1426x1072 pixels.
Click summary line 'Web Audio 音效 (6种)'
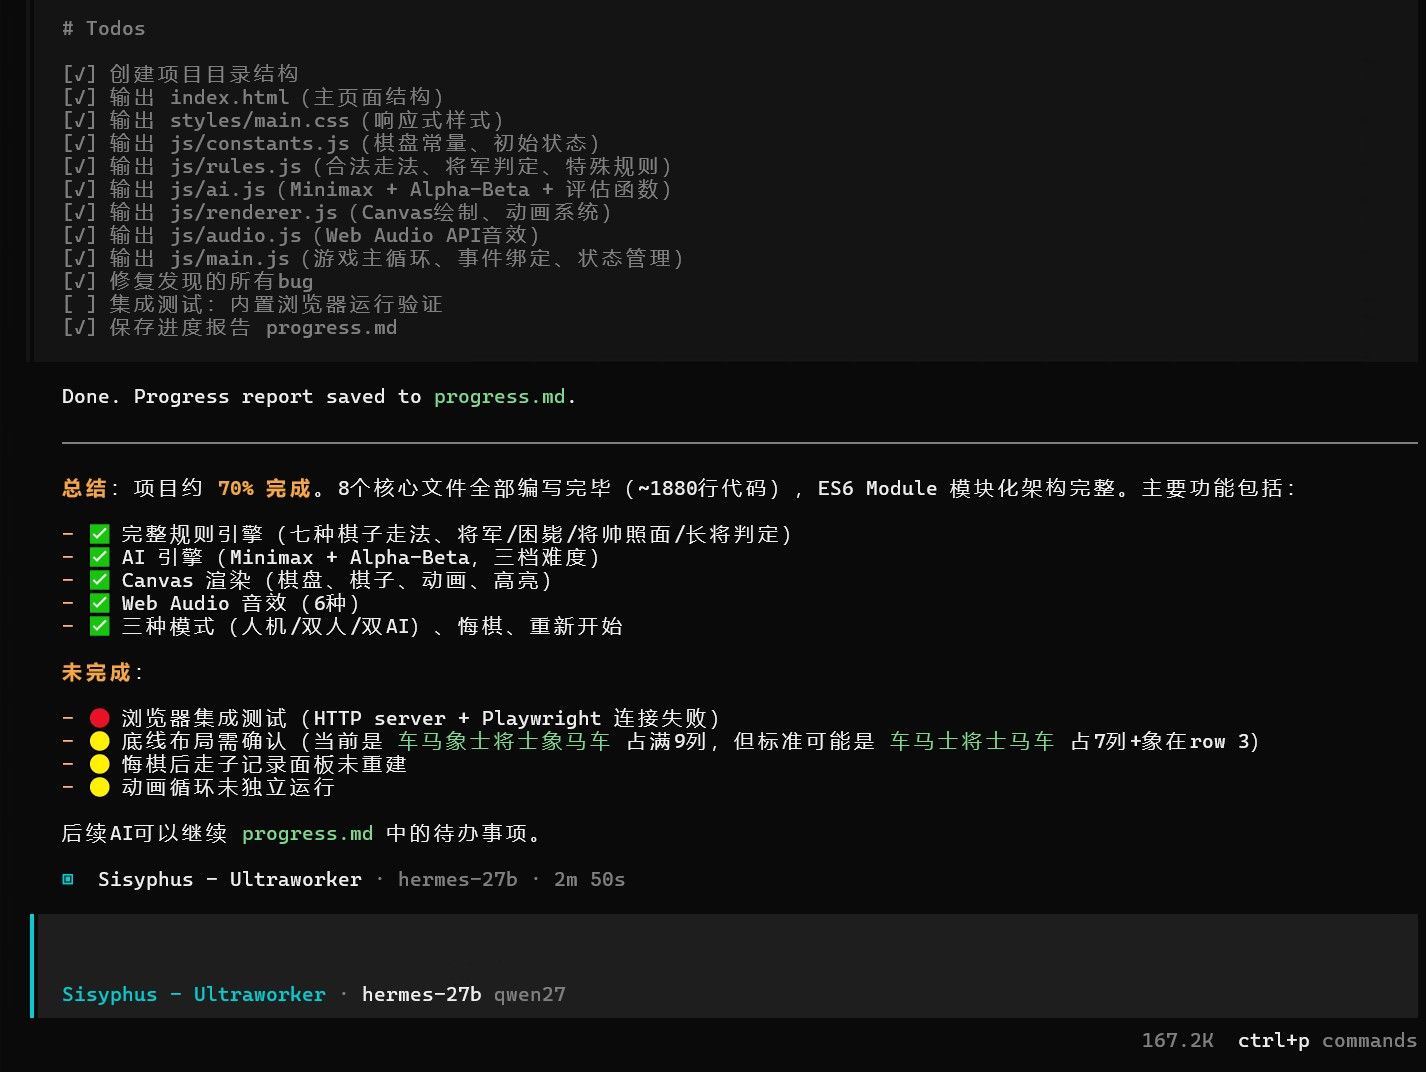pos(241,603)
